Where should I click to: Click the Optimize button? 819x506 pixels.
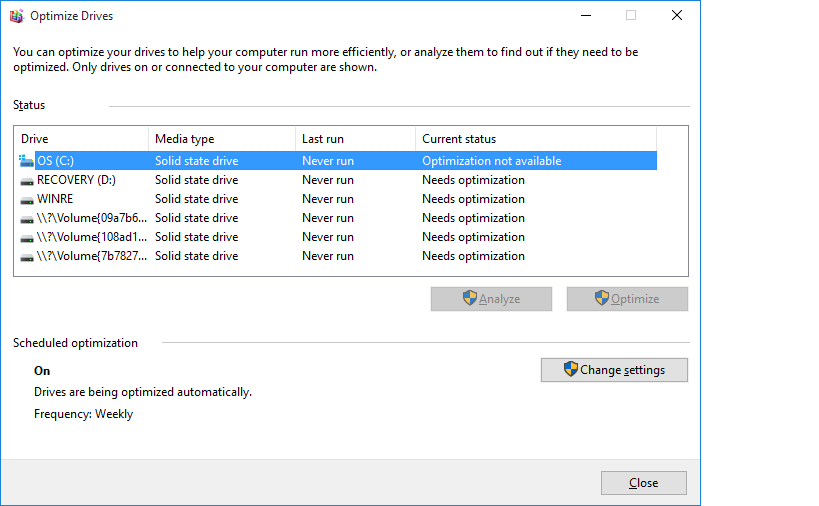click(627, 299)
